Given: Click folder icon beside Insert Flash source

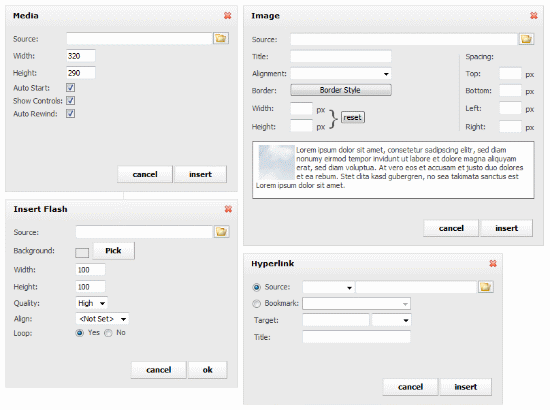Looking at the screenshot, I should coord(221,231).
